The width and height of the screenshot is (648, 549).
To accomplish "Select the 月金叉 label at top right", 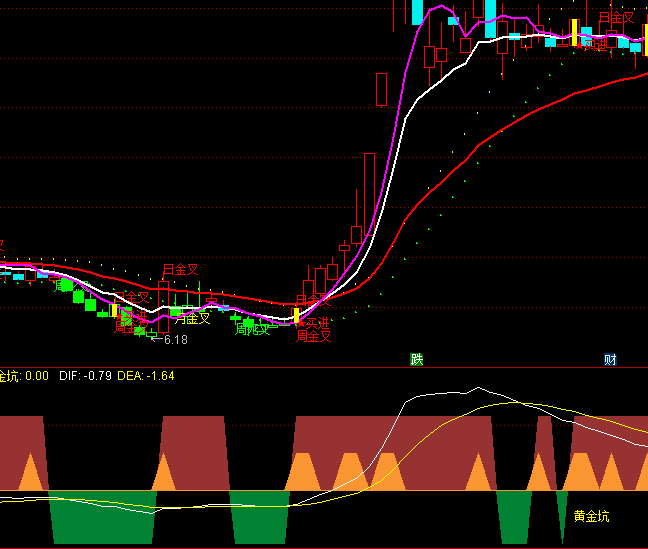I will [x=616, y=18].
